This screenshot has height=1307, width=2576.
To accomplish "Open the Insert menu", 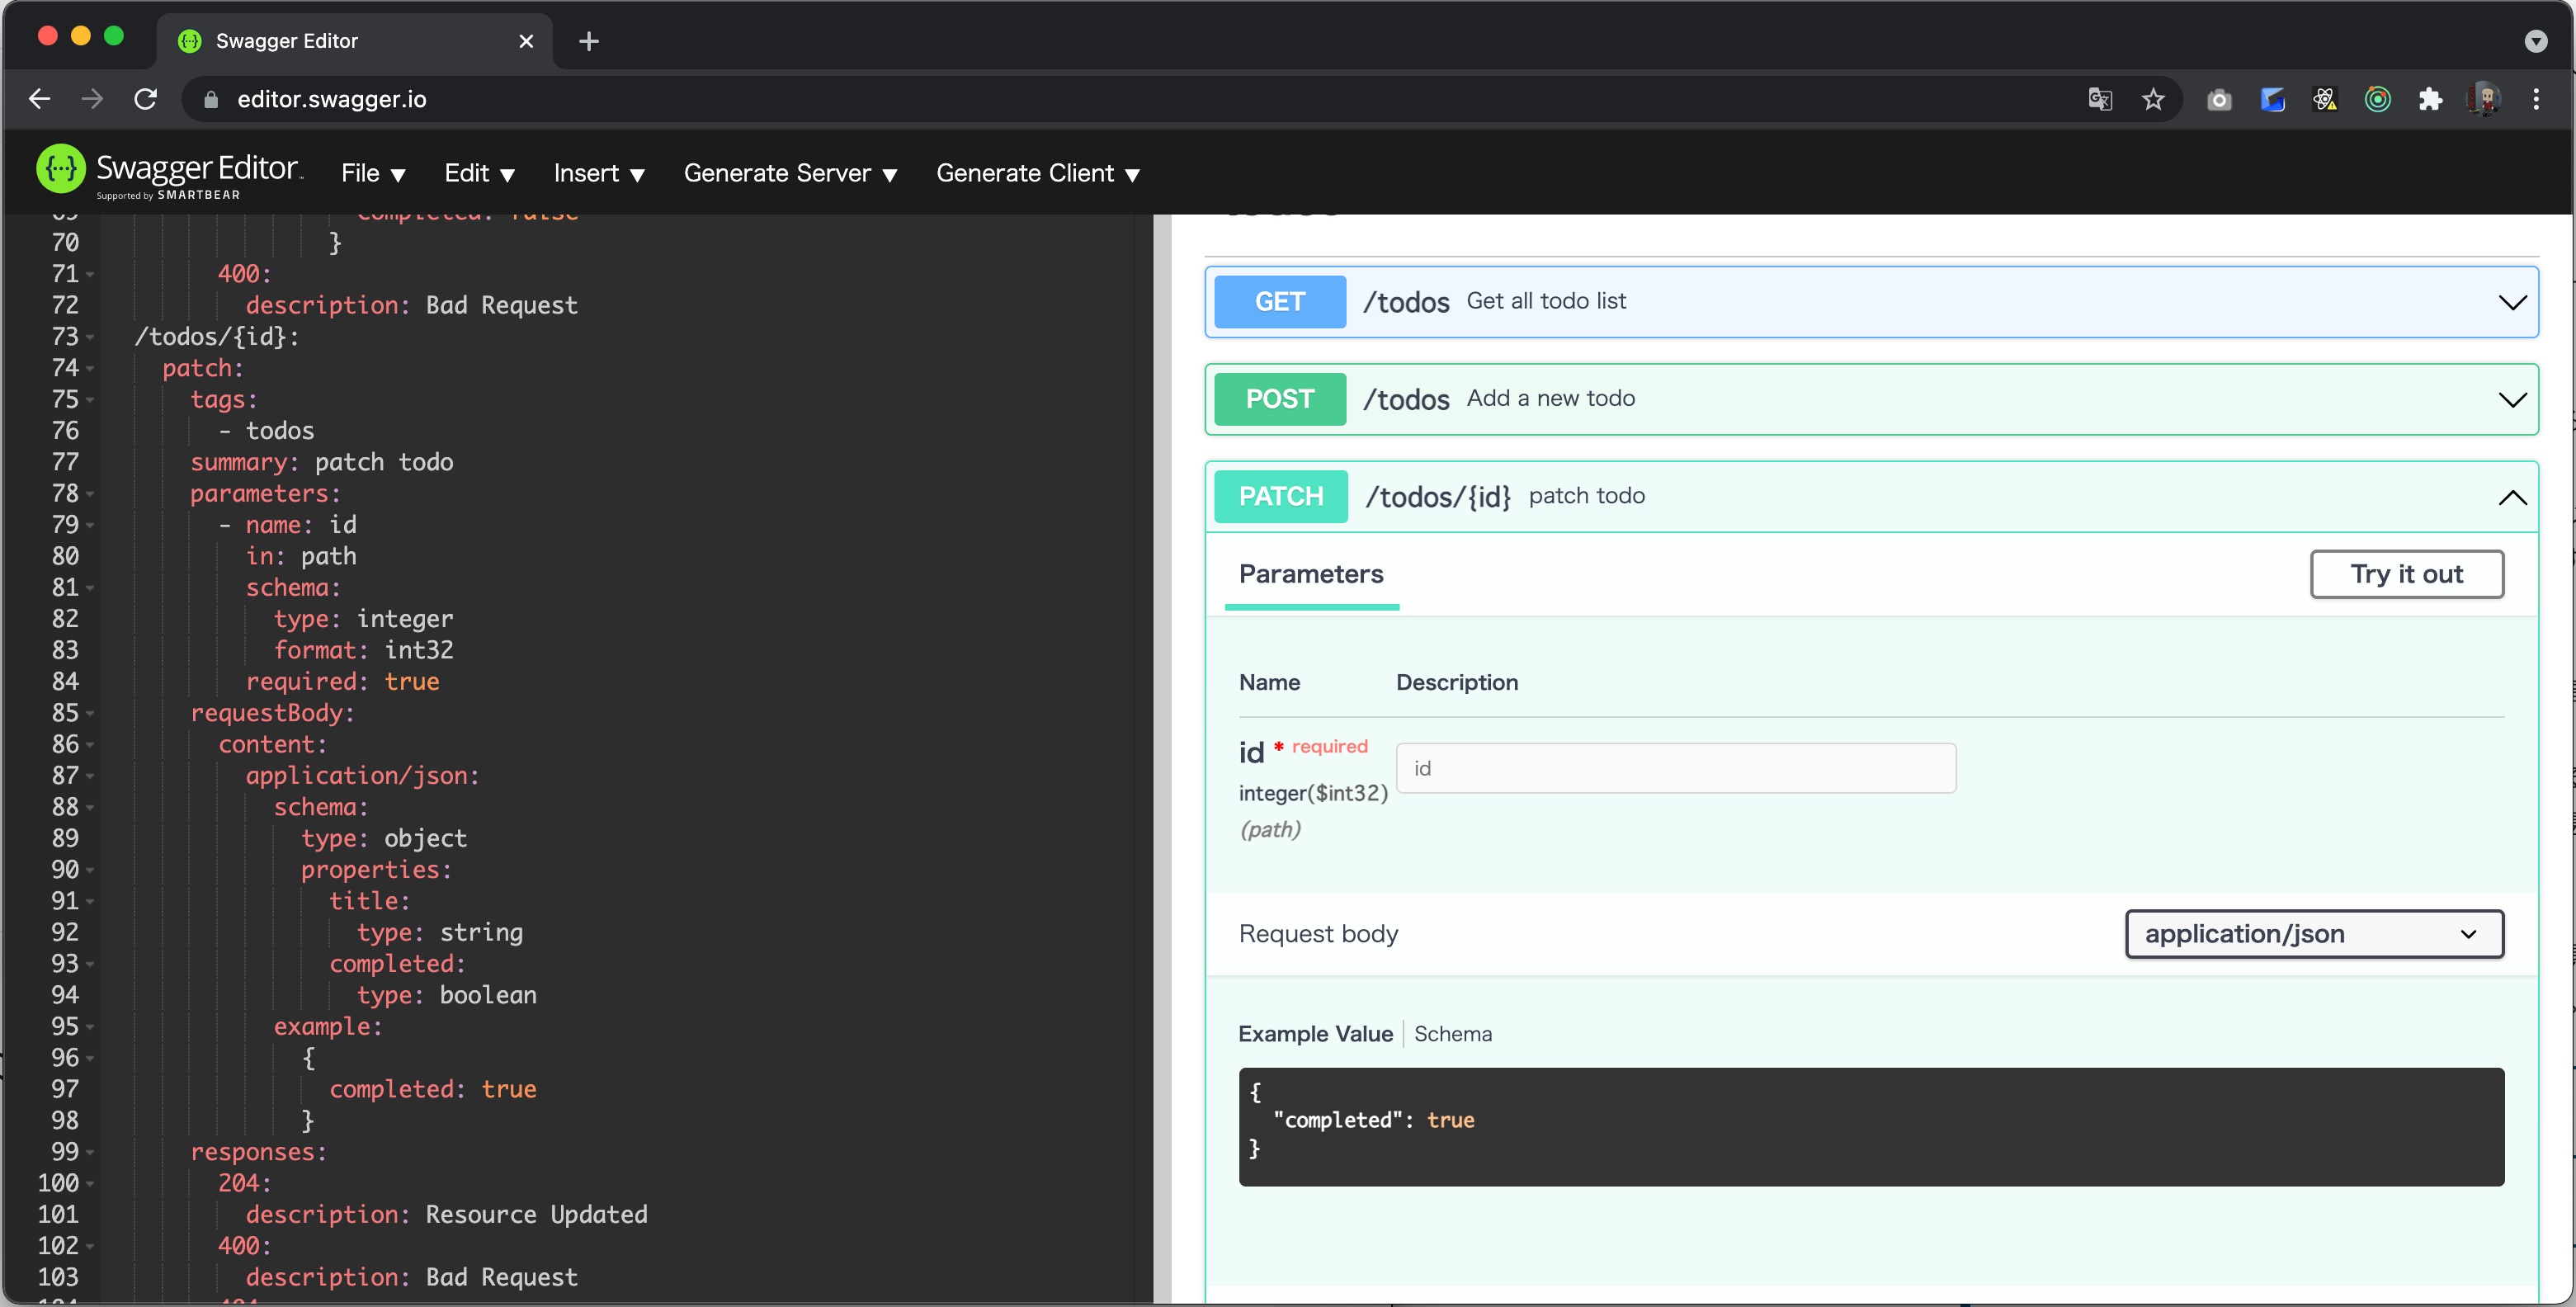I will (599, 173).
